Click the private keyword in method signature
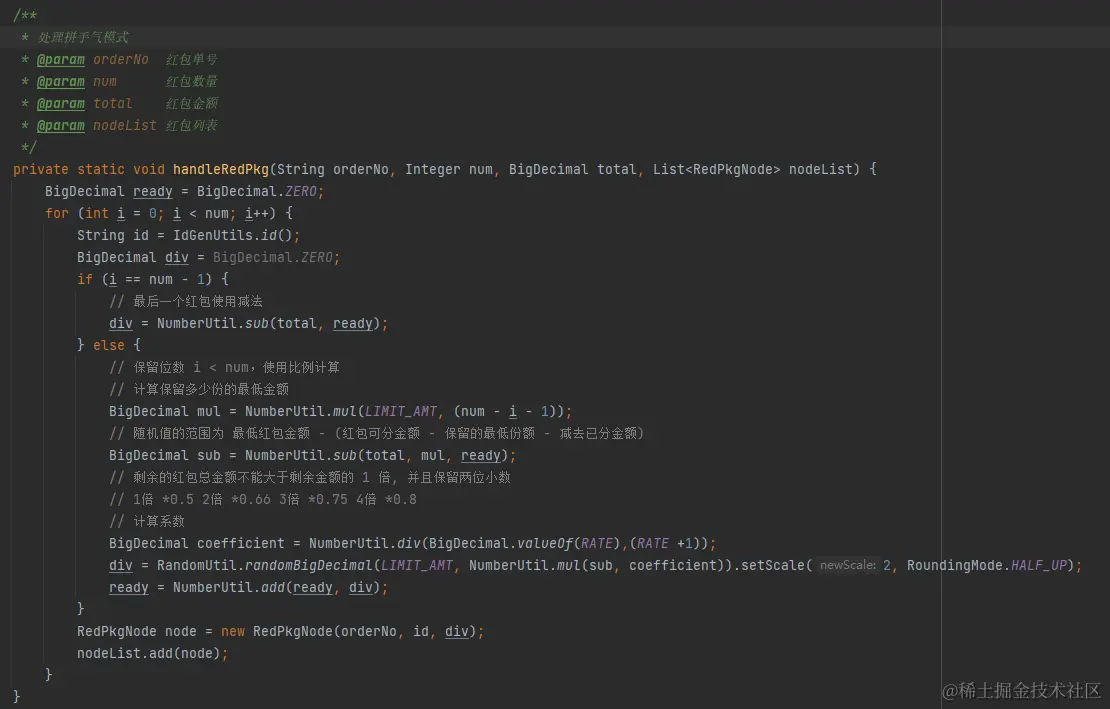 coord(40,169)
